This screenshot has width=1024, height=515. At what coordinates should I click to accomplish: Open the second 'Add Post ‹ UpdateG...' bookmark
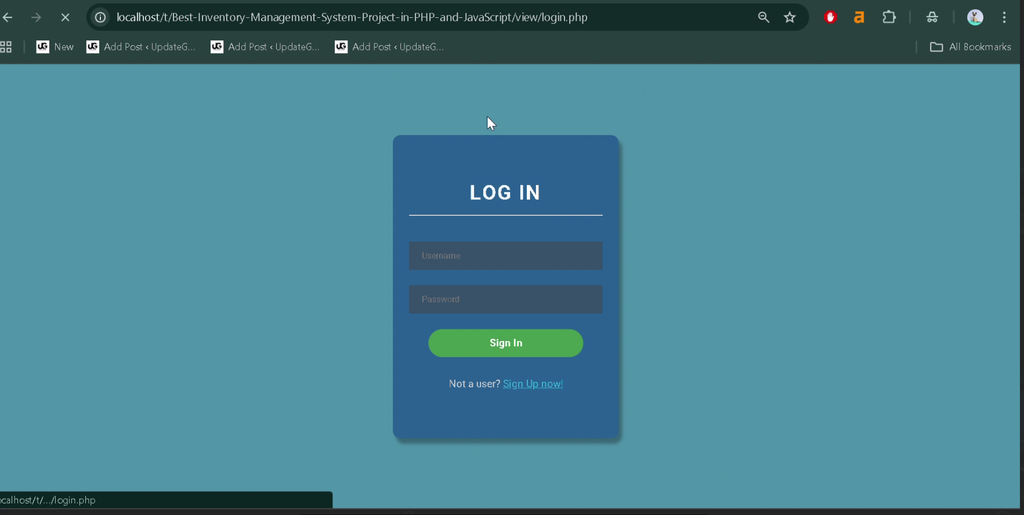coord(265,47)
